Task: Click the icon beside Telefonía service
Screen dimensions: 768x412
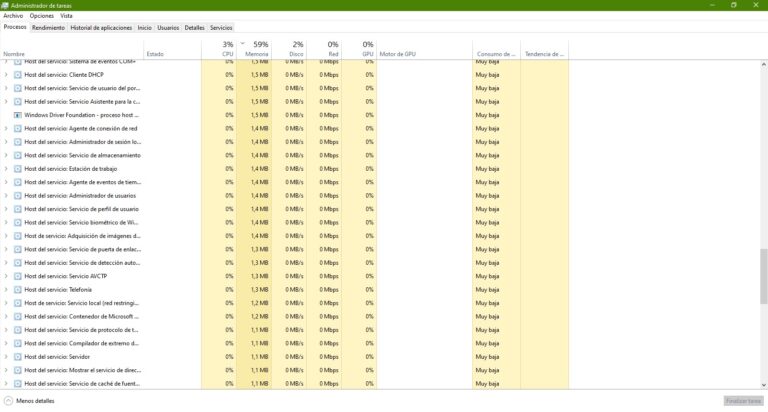Action: 18,290
